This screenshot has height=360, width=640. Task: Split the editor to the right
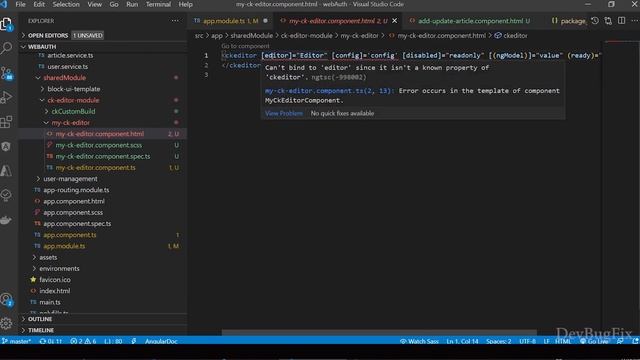point(621,20)
